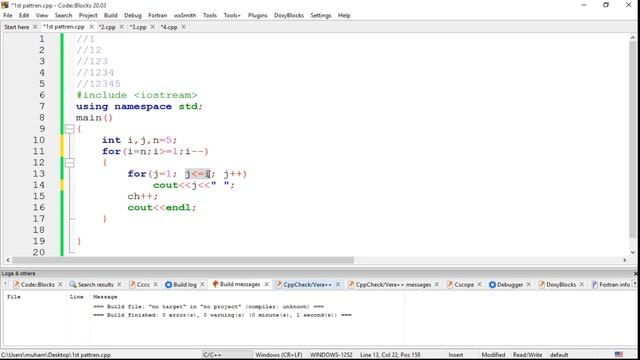Close the 2.cpp tab

pos(122,27)
